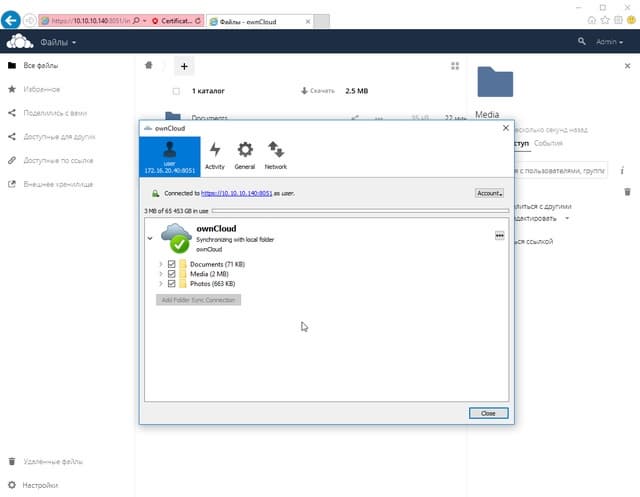Viewport: 640px width, 497px height.
Task: Open the General settings tab in ownCloud client
Action: coord(245,155)
